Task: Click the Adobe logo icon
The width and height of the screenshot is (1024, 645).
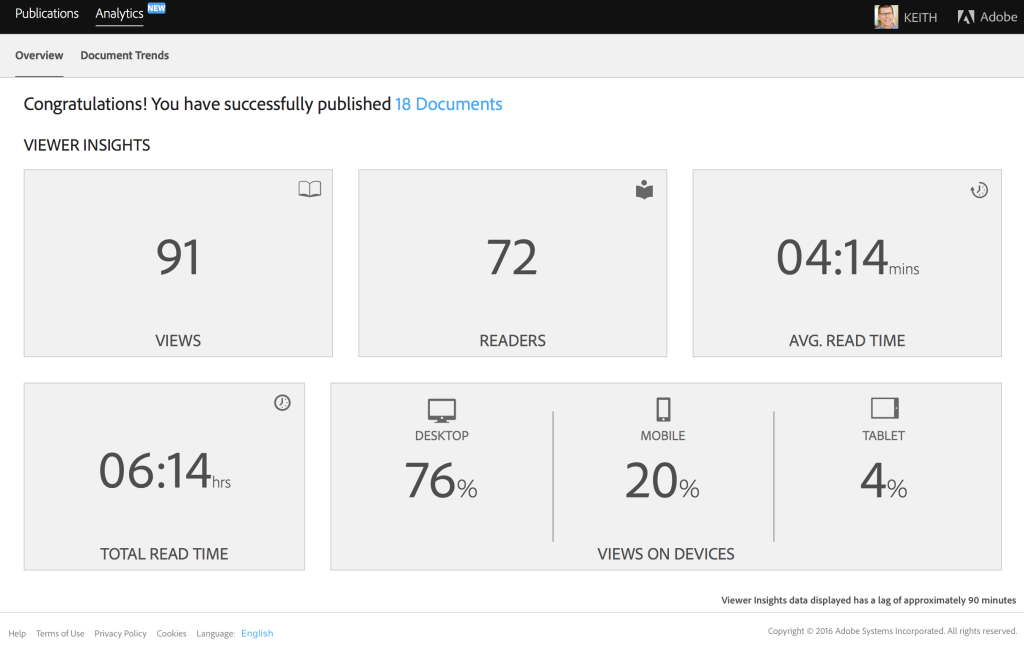Action: pyautogui.click(x=966, y=17)
